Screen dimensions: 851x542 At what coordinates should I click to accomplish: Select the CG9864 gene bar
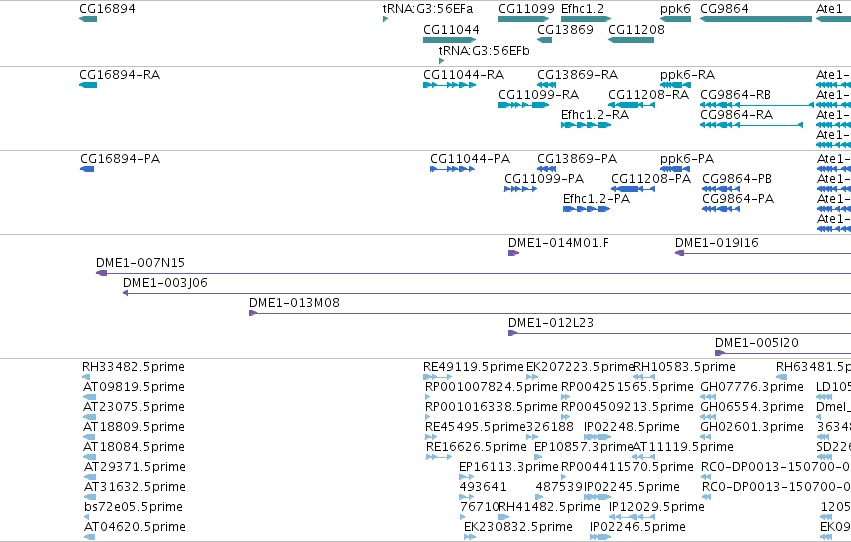(756, 19)
